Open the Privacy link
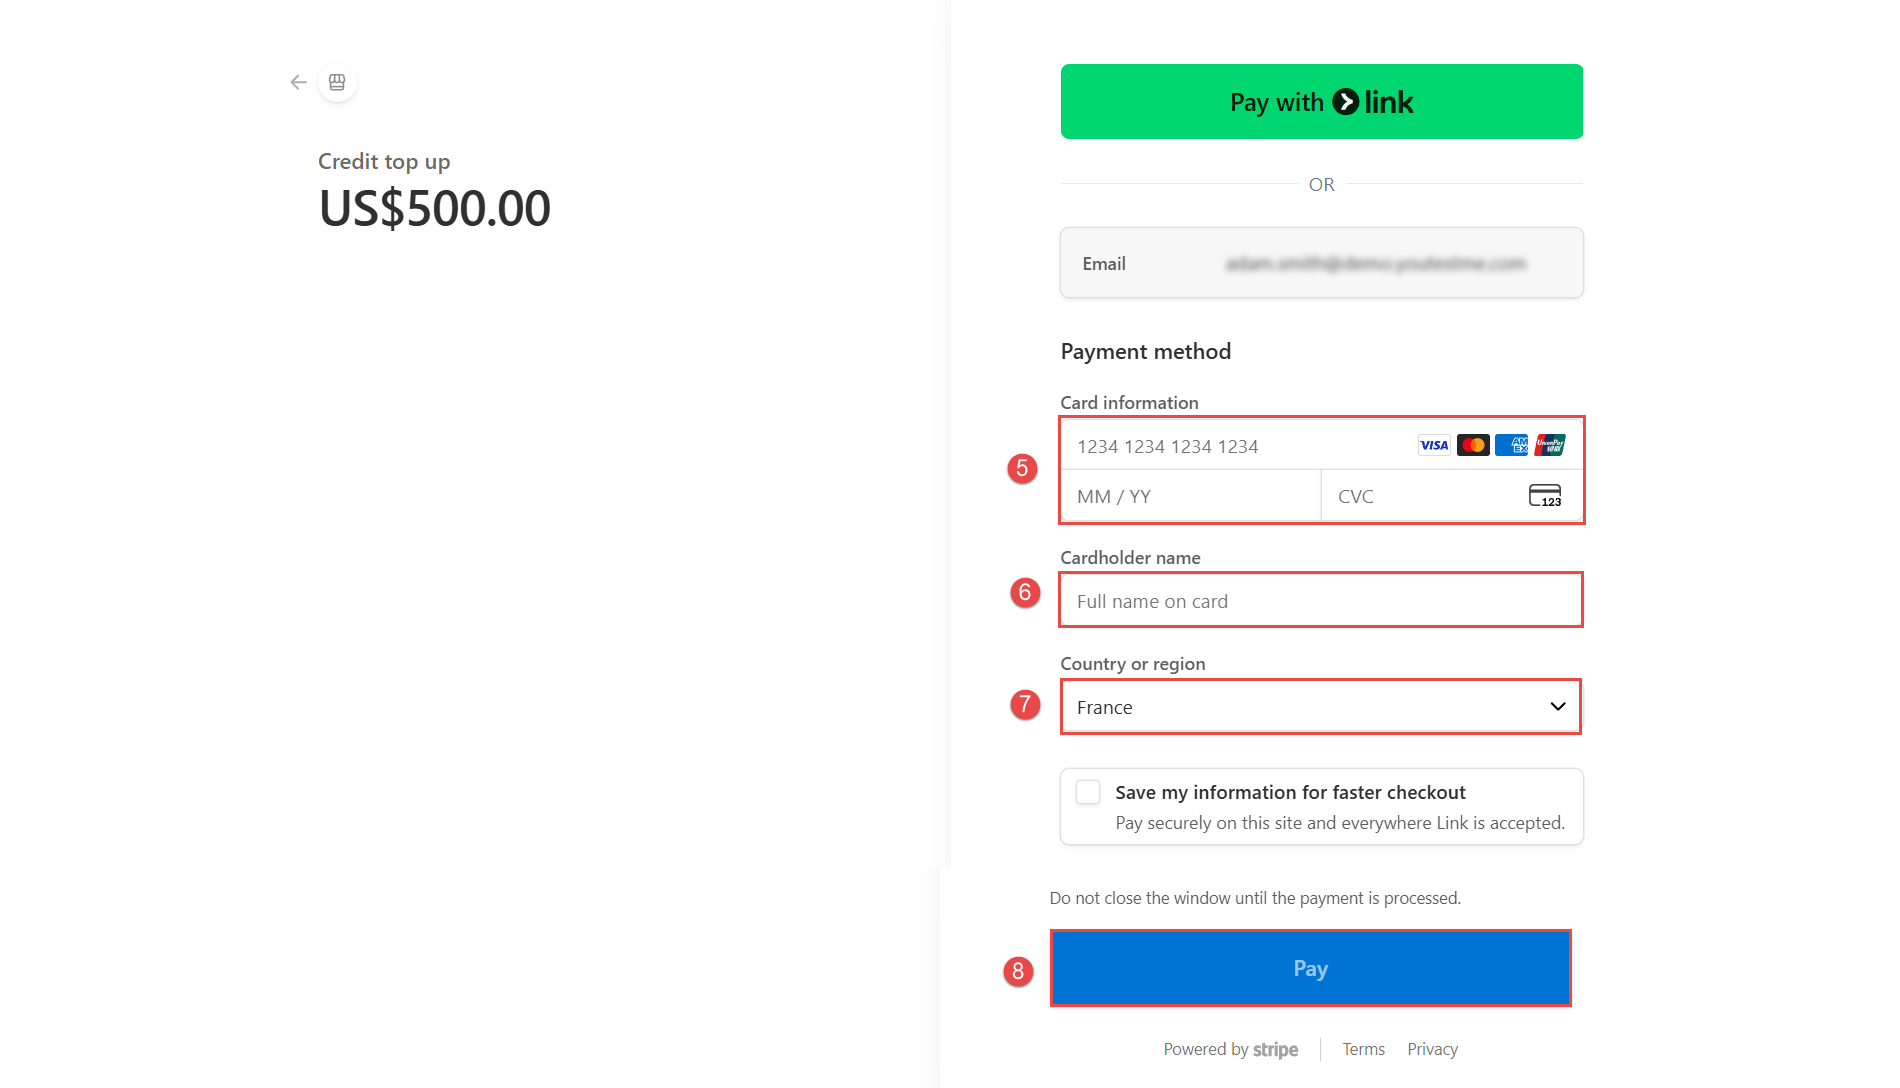 pos(1432,1049)
